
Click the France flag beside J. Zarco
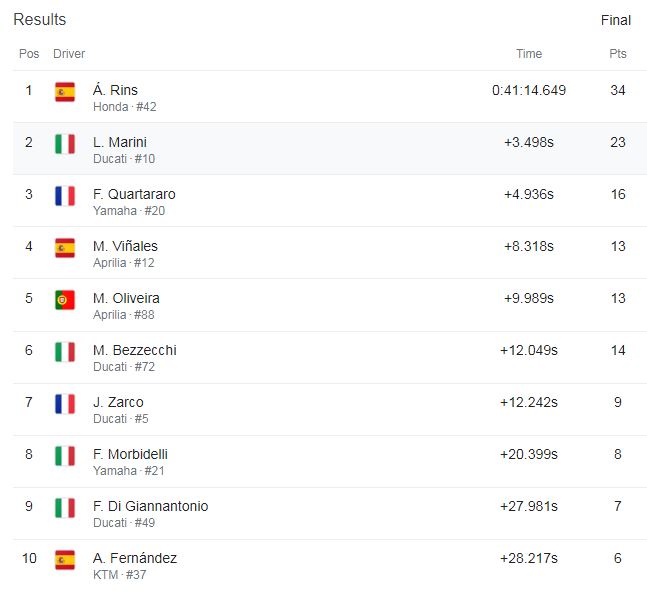[x=65, y=404]
